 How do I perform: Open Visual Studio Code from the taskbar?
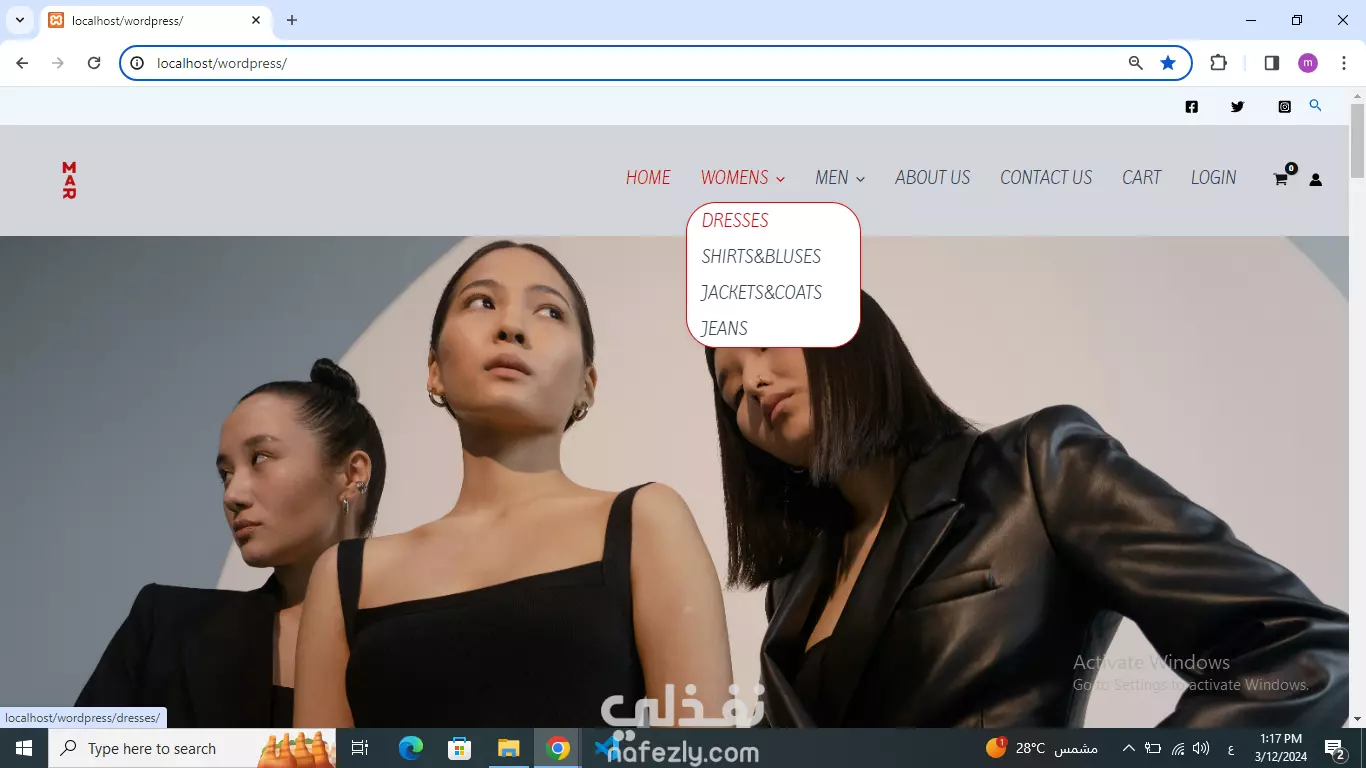(607, 748)
